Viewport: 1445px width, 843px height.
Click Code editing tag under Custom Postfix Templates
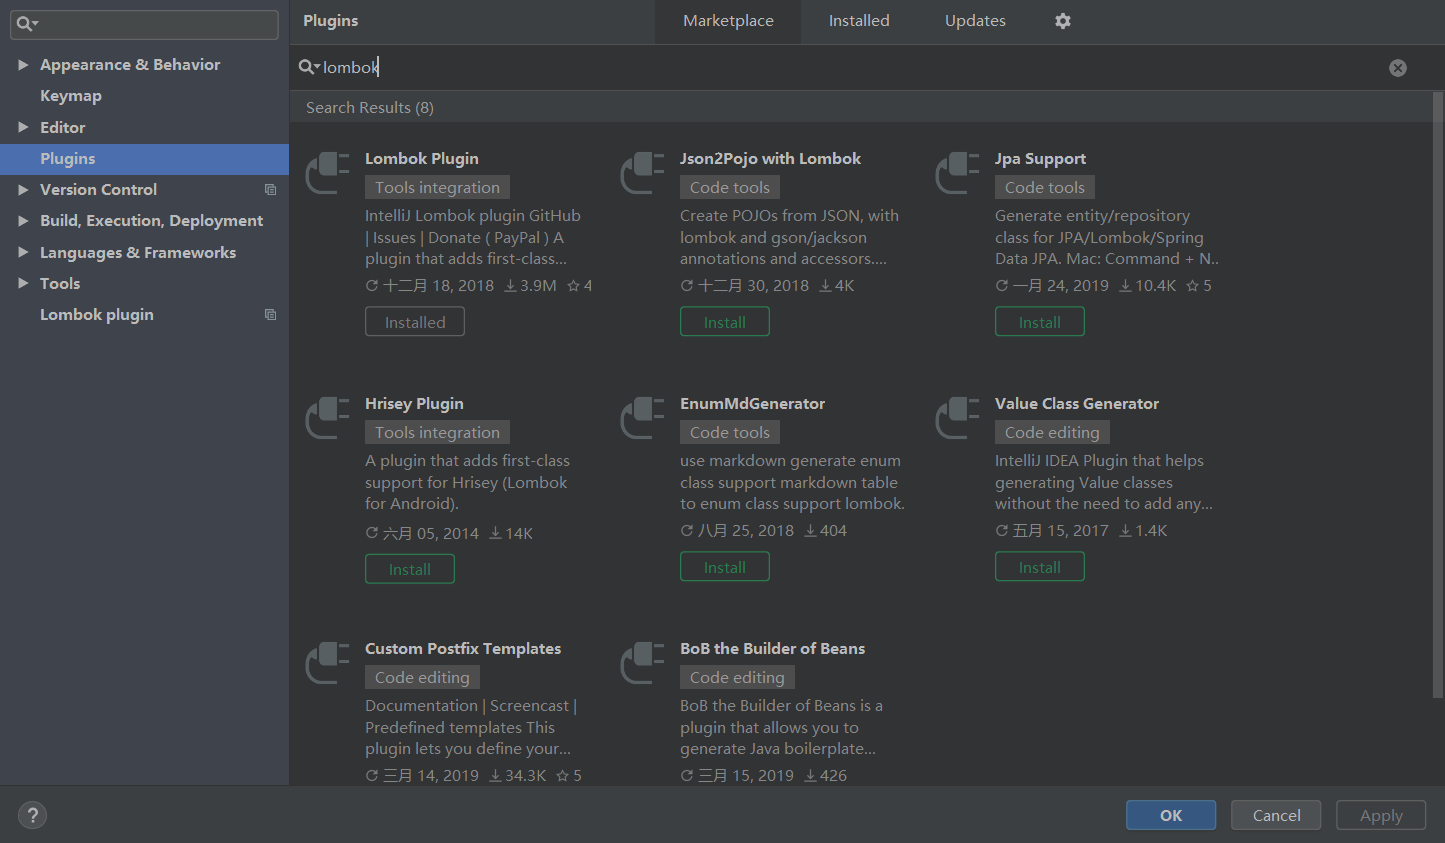pyautogui.click(x=422, y=677)
